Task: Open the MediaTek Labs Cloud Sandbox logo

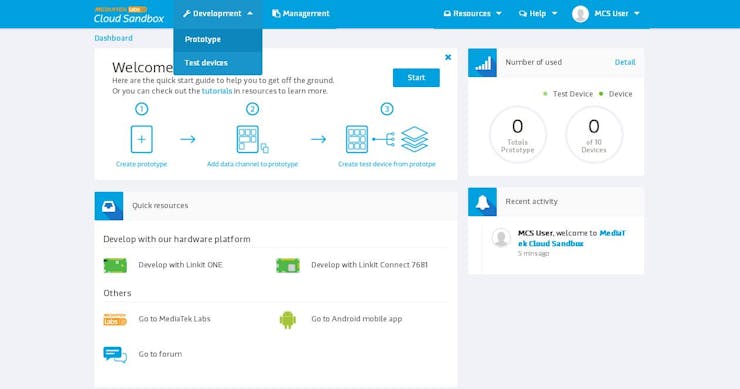Action: 128,15
